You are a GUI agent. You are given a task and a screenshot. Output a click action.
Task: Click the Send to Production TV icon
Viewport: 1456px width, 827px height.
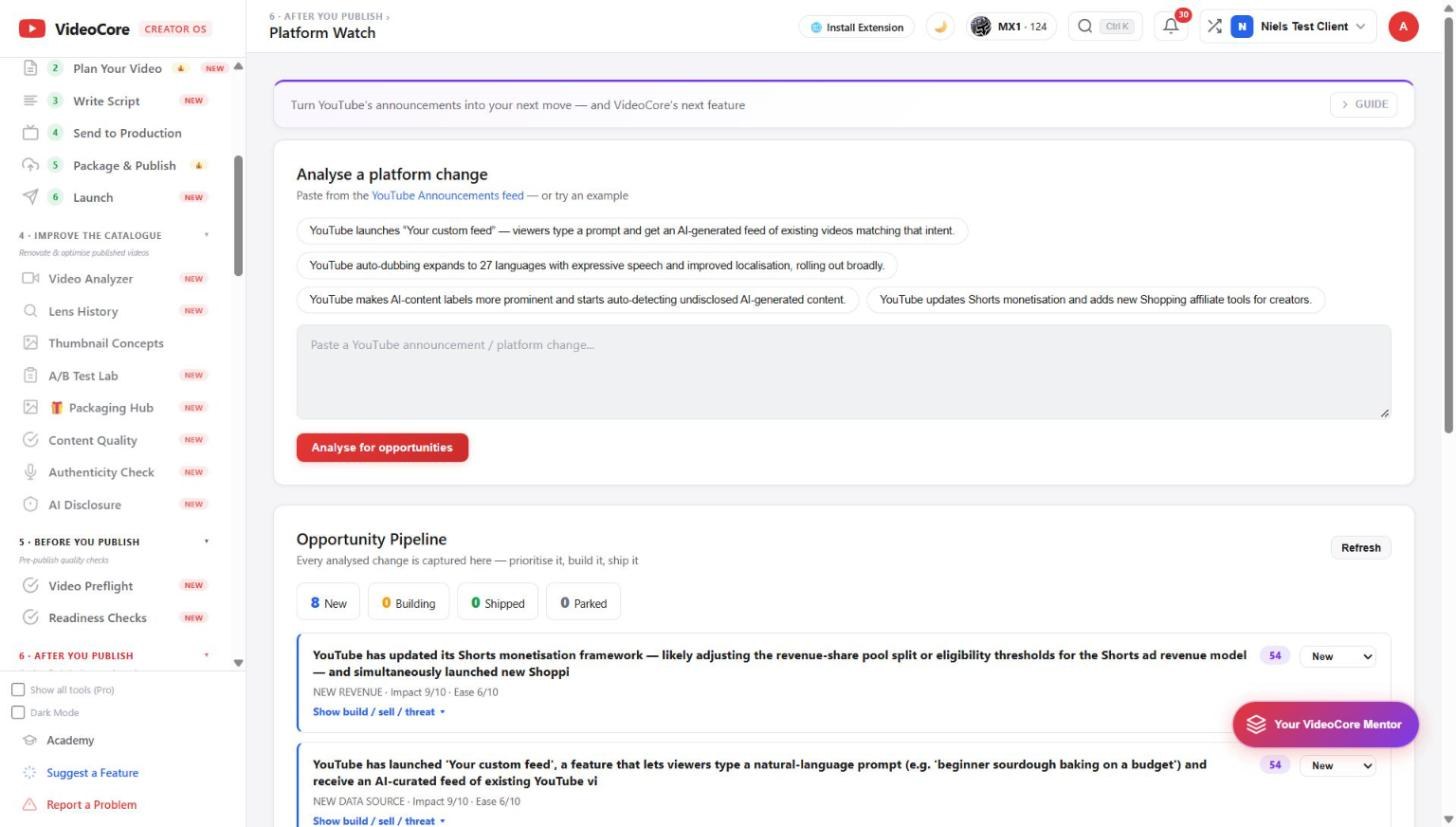point(30,133)
